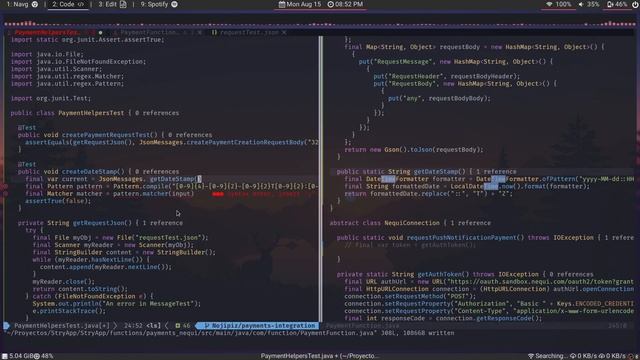640x360 pixels.
Task: Click the class name PaymentHelpersTest
Action: [91, 113]
